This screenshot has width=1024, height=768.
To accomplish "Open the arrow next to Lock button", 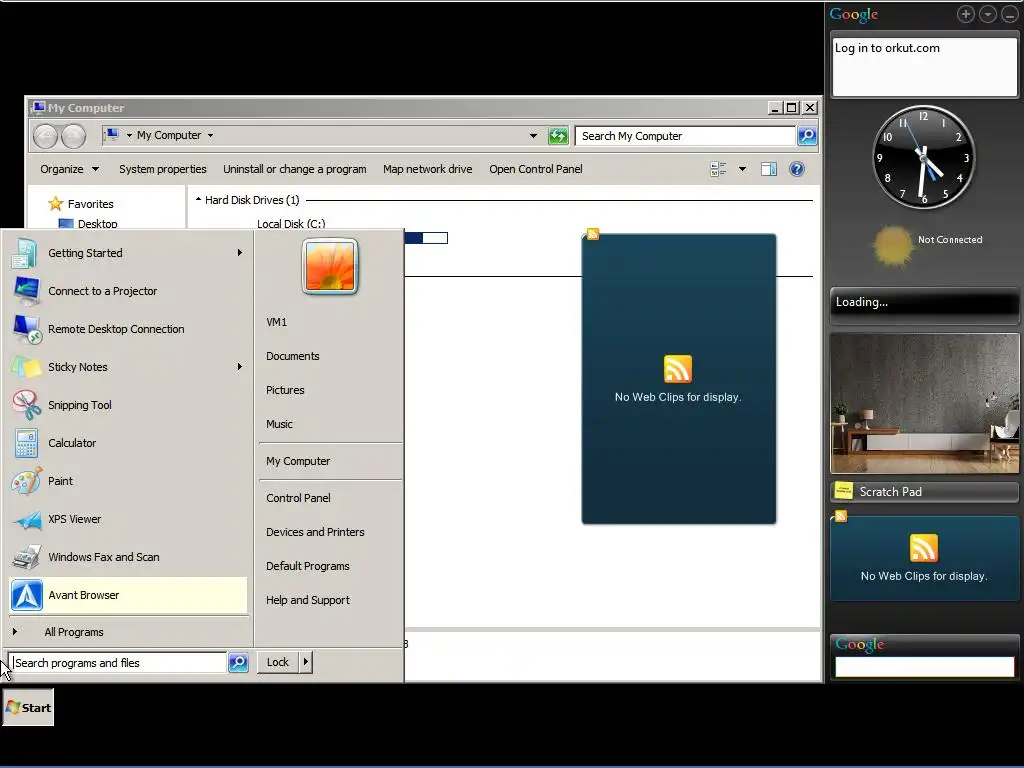I will pyautogui.click(x=305, y=662).
